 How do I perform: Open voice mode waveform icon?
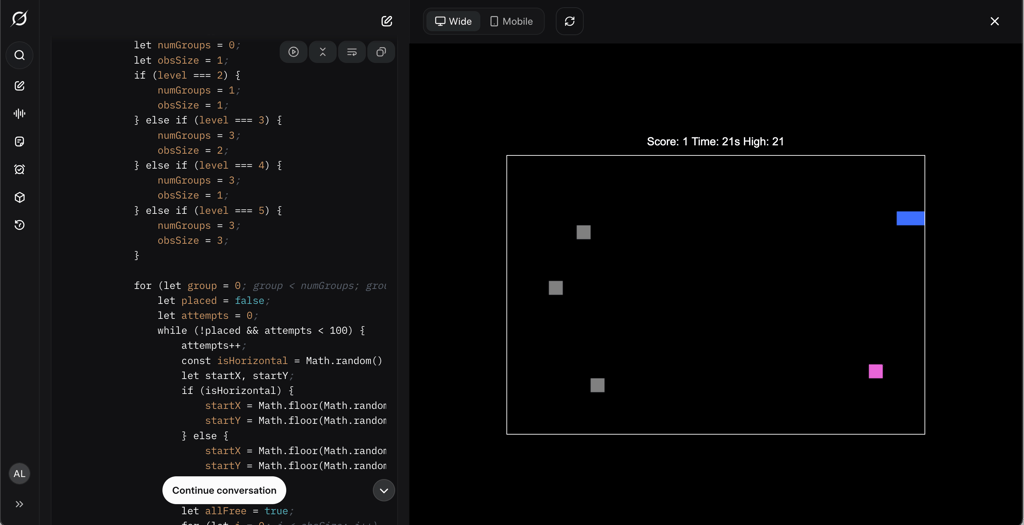[20, 114]
